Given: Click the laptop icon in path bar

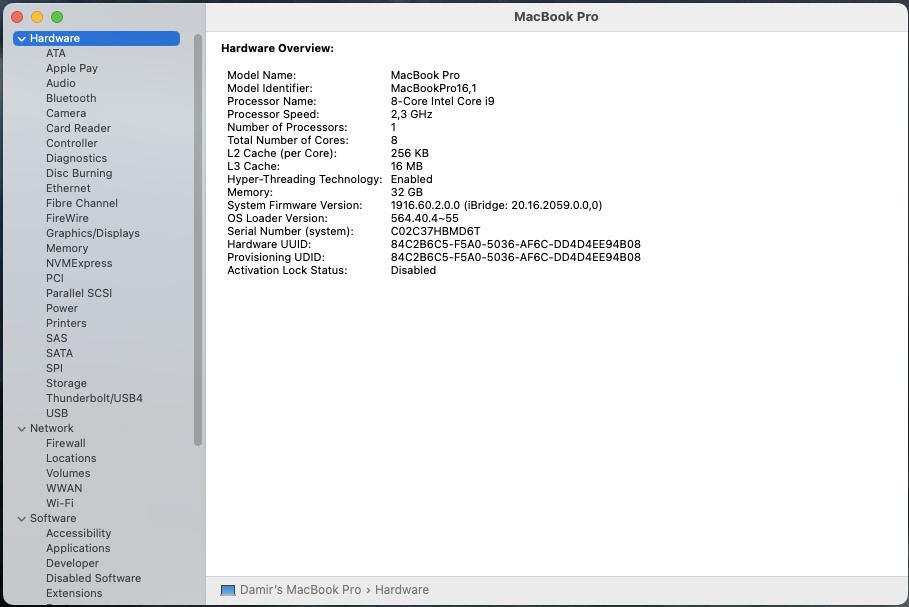Looking at the screenshot, I should [x=228, y=590].
